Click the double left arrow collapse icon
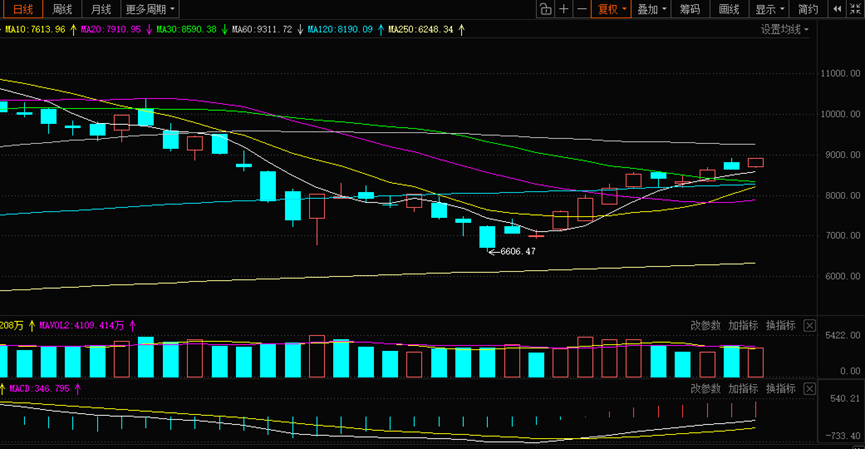Viewport: 865px width, 449px height. point(837,9)
